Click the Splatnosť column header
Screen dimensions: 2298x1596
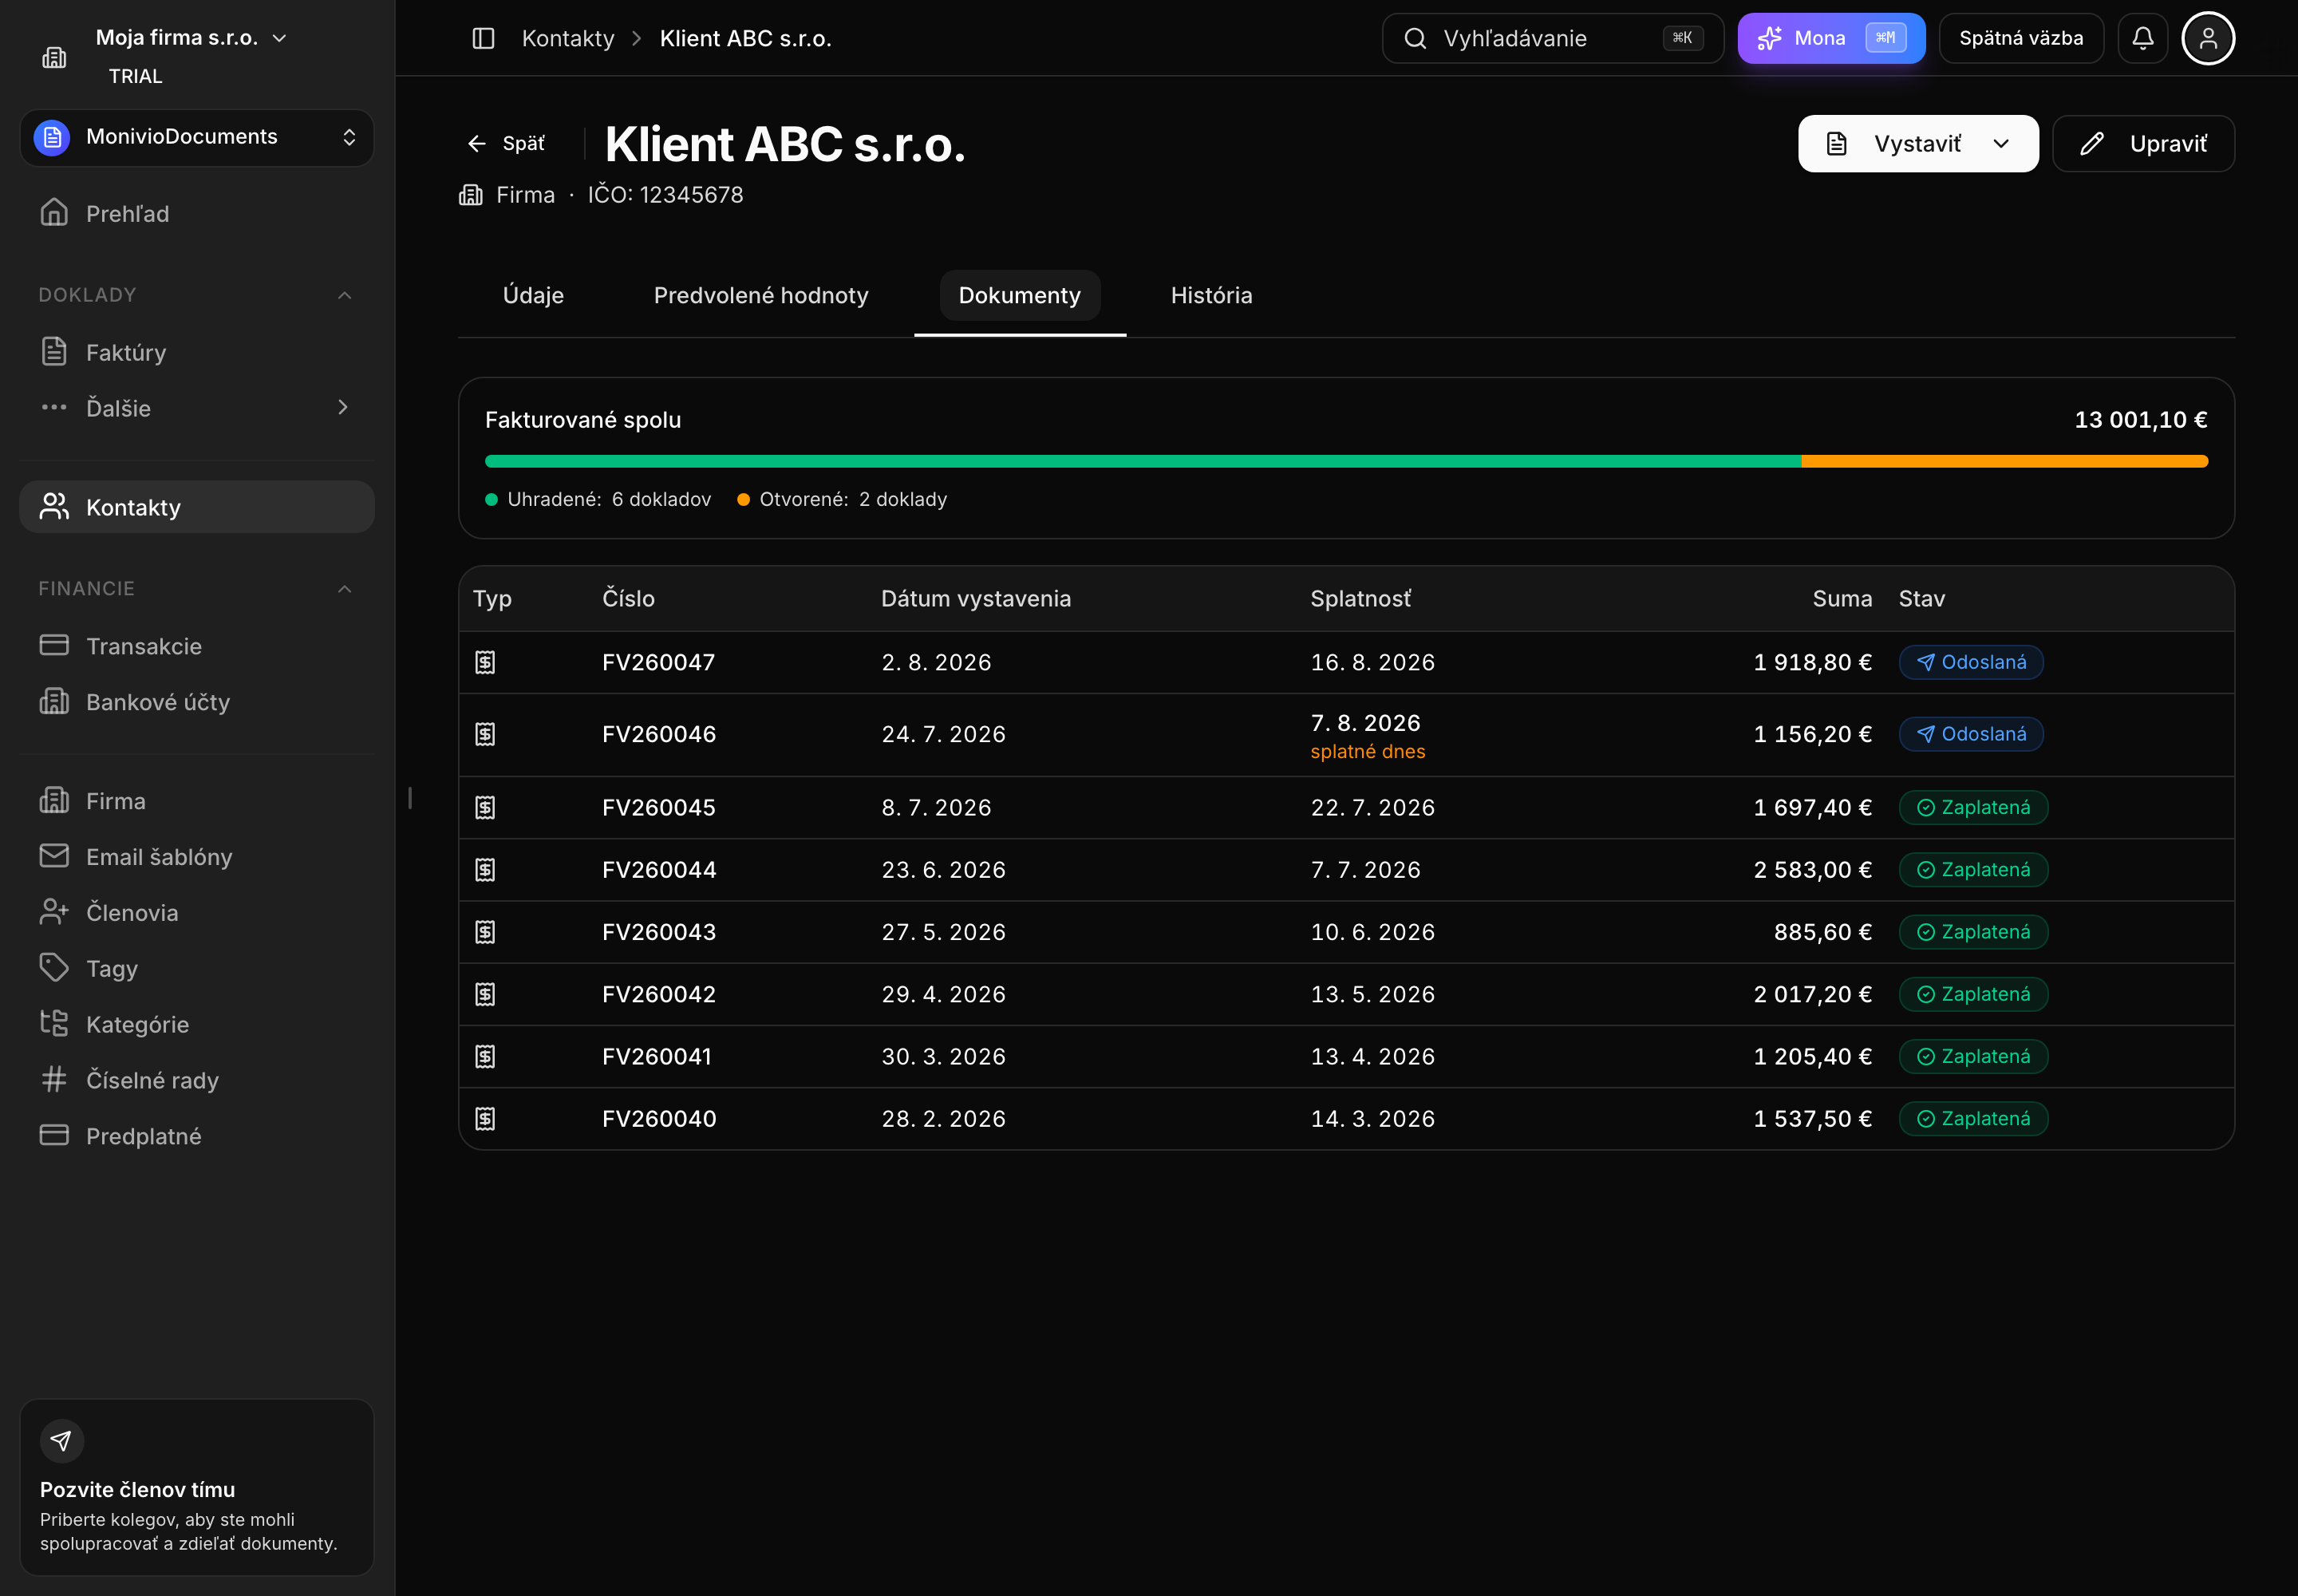[x=1361, y=599]
